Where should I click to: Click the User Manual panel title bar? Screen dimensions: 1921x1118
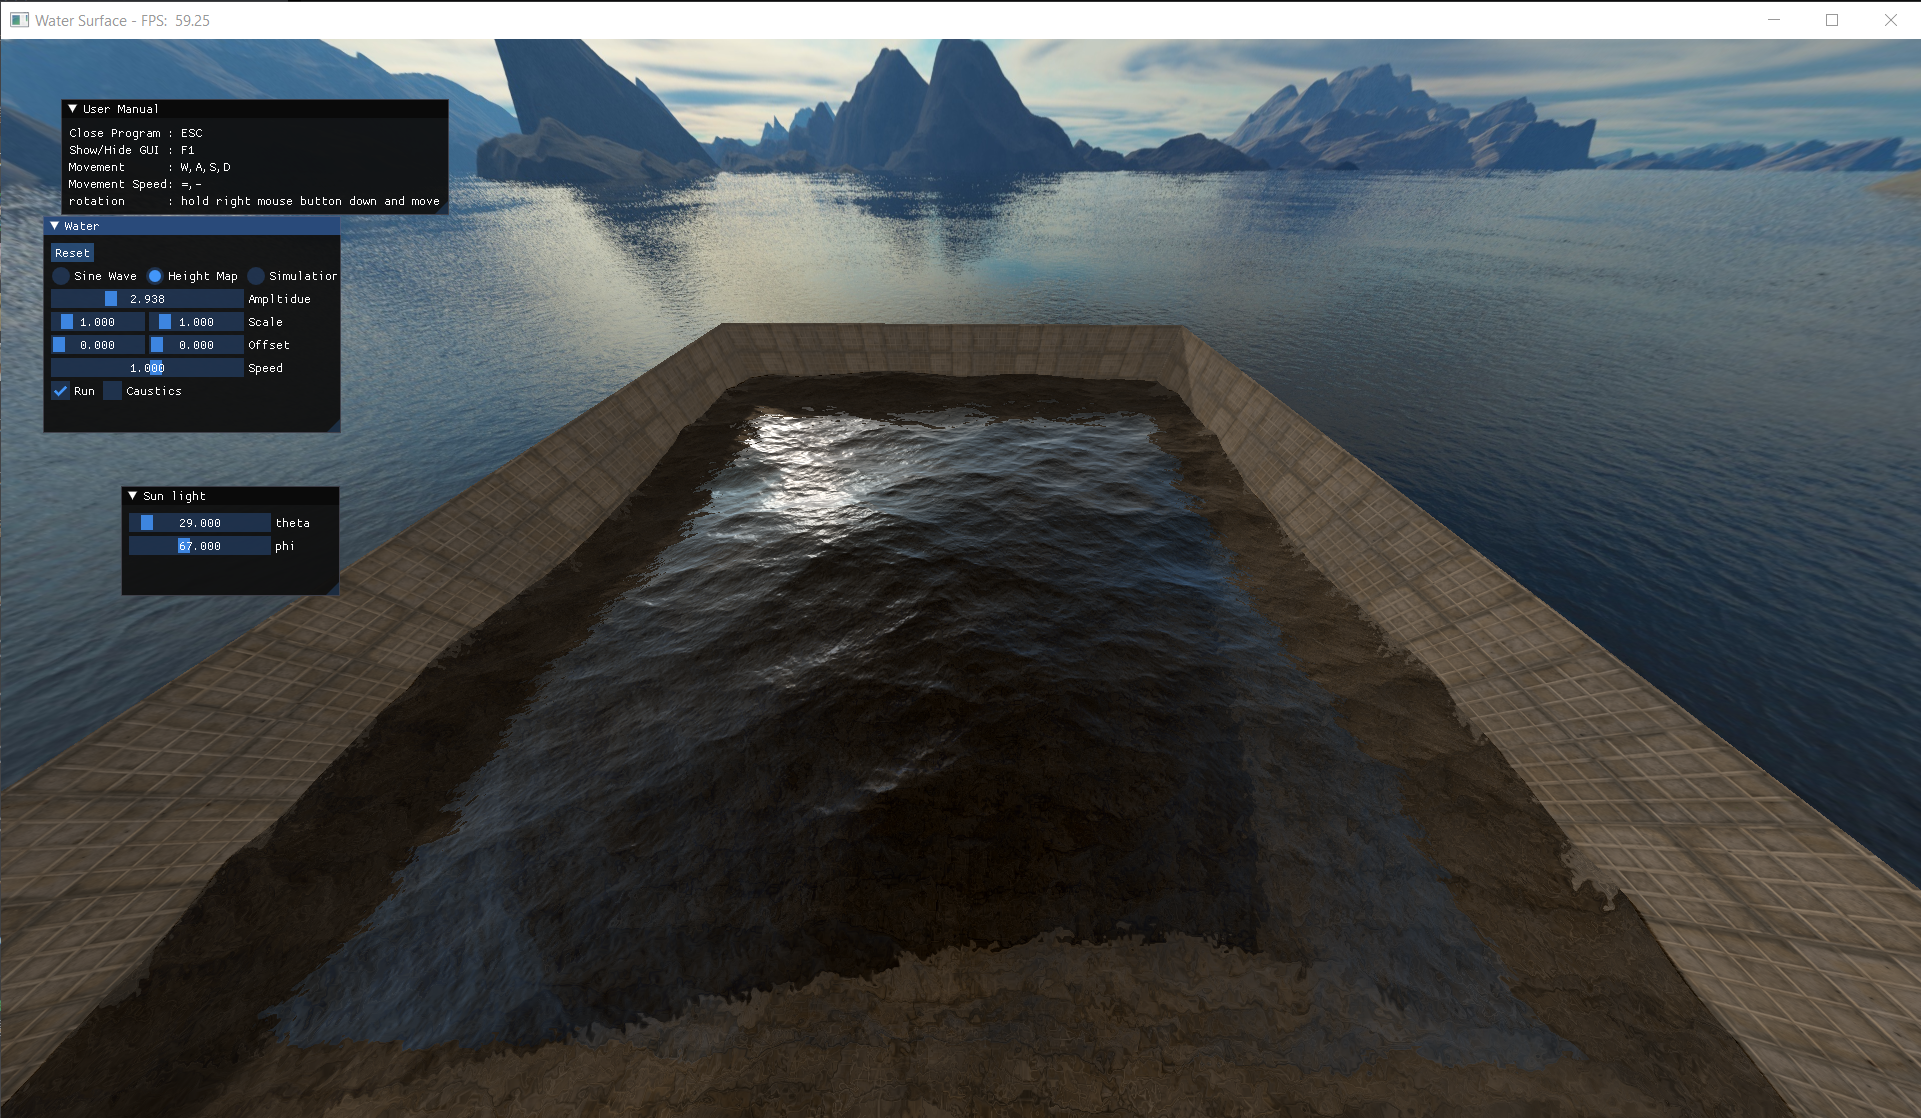click(x=255, y=109)
